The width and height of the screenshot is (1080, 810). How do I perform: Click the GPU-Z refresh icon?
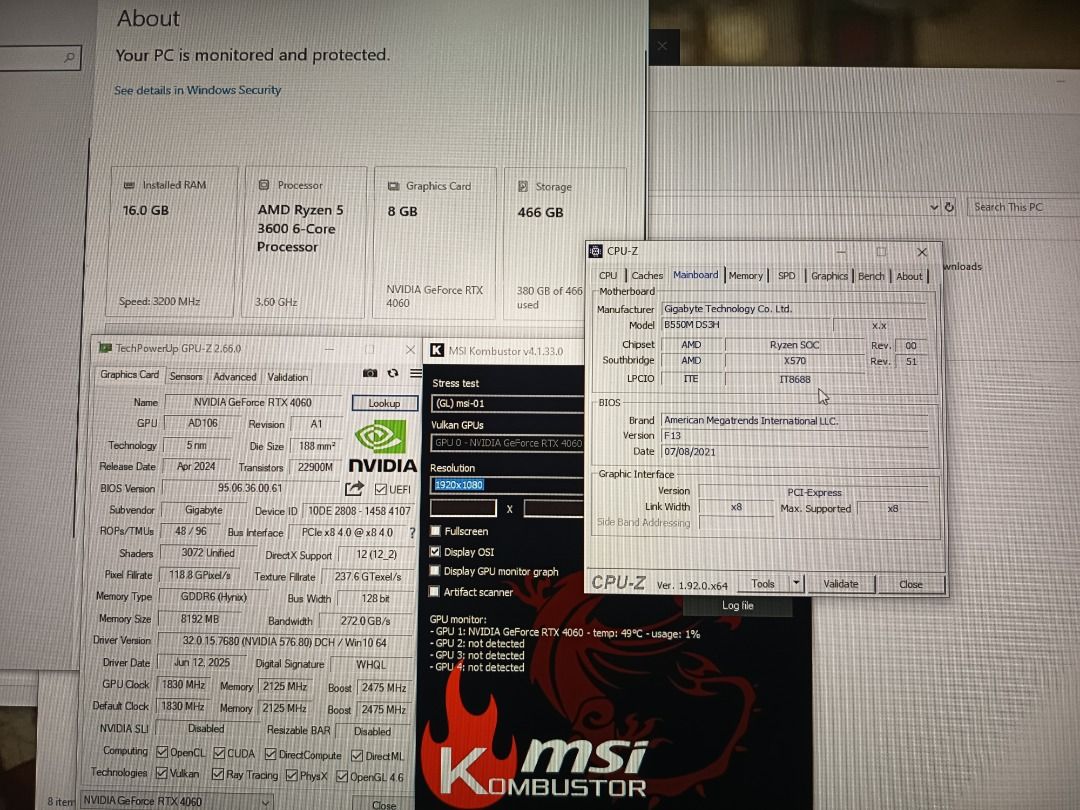tap(393, 373)
